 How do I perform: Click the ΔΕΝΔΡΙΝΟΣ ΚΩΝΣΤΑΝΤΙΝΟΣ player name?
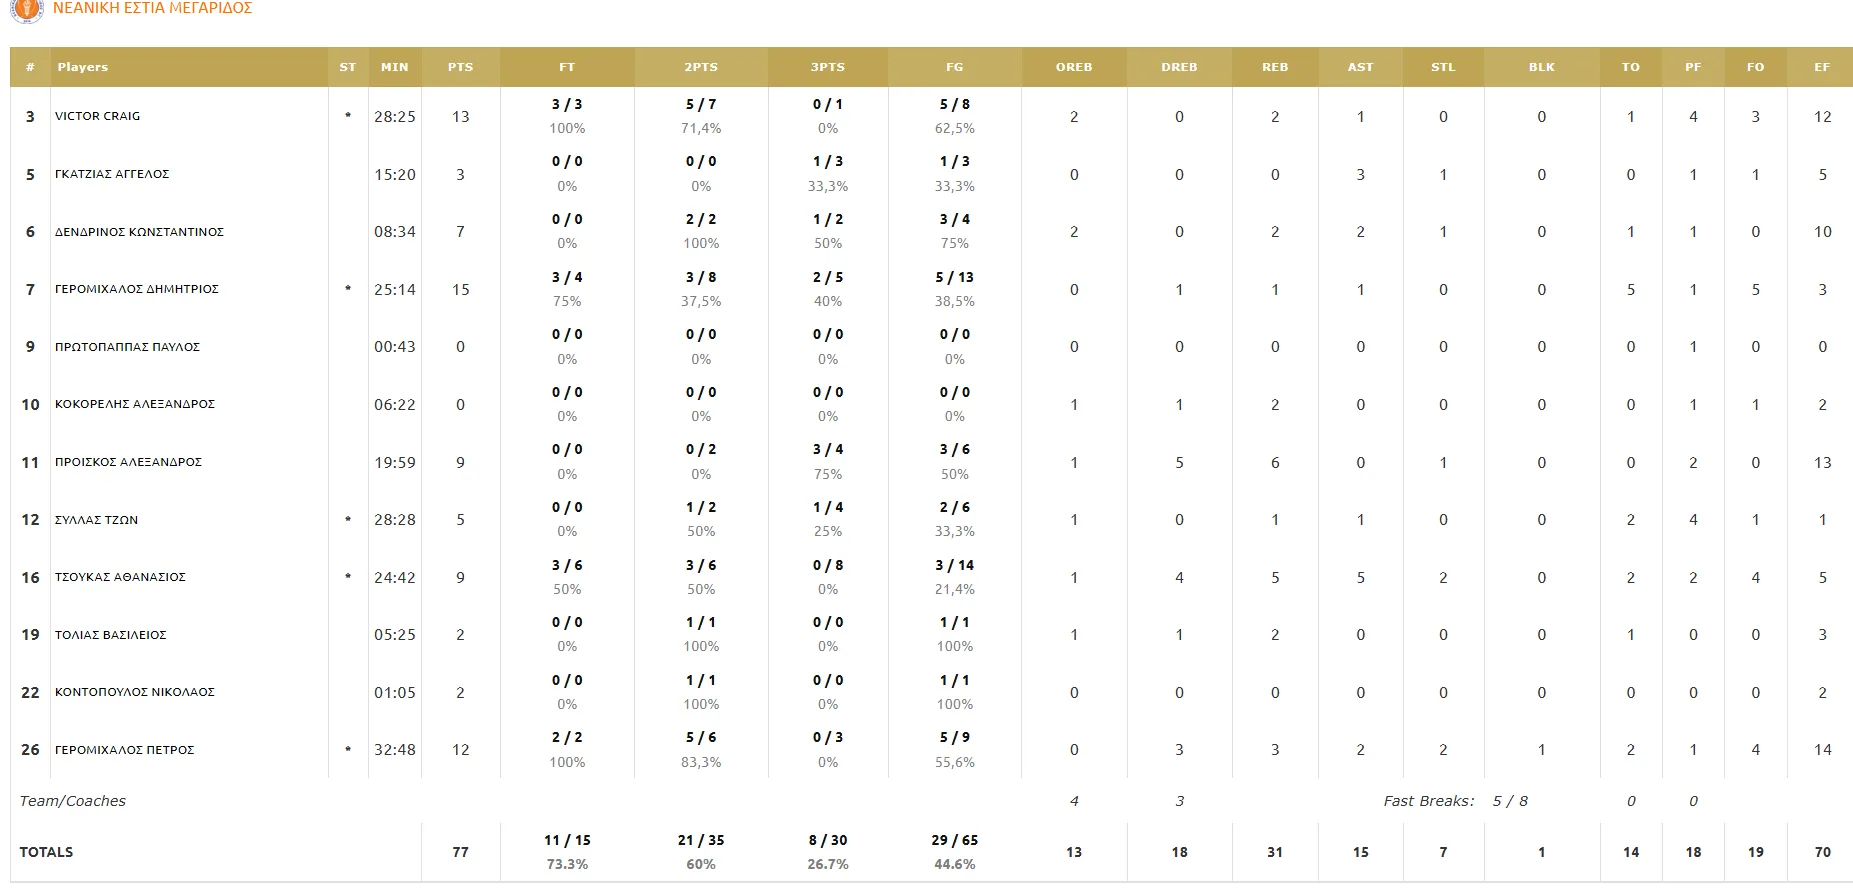[139, 232]
